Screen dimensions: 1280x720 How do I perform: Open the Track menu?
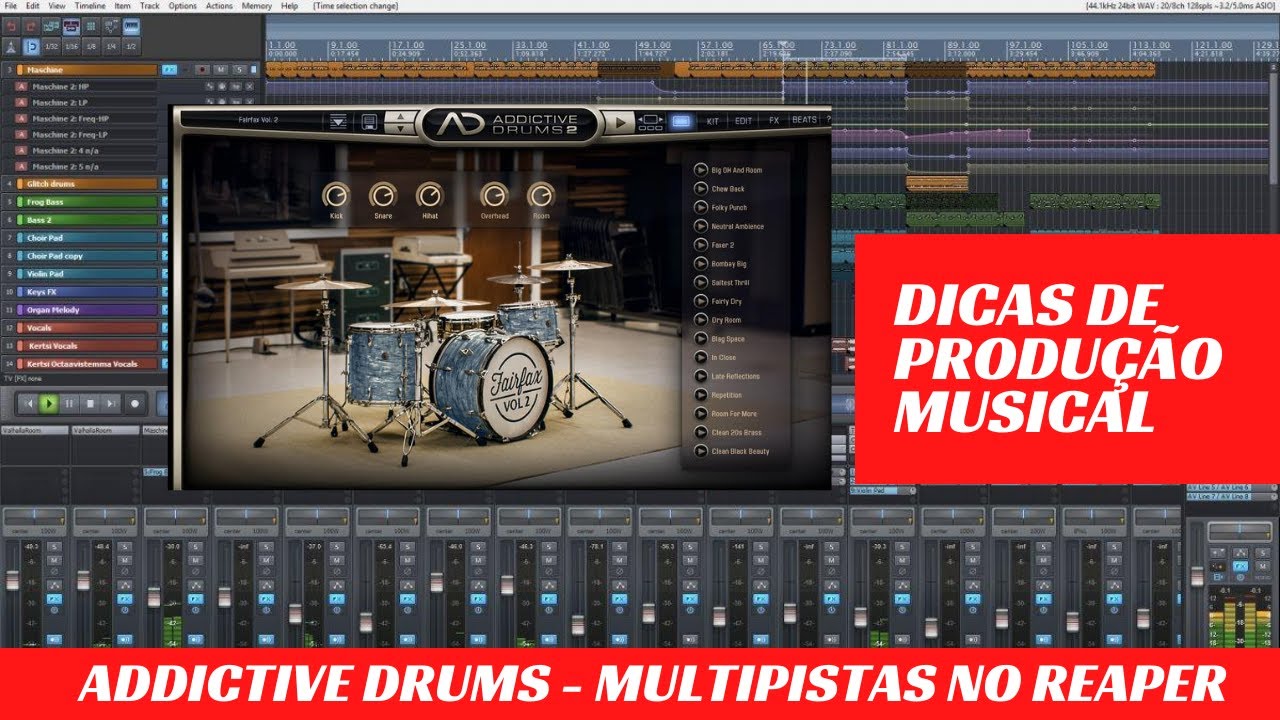click(x=150, y=6)
